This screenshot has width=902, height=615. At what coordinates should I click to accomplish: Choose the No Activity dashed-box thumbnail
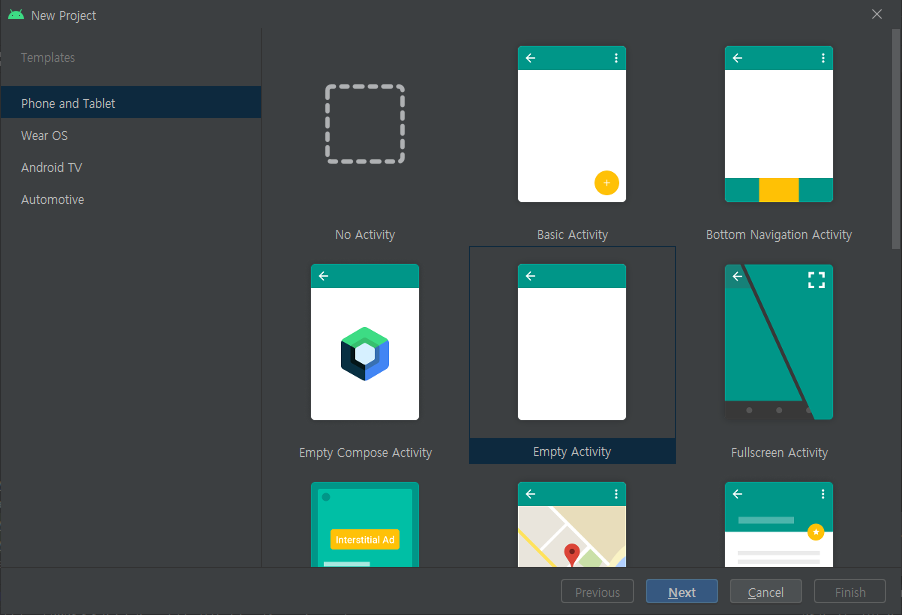tap(365, 124)
